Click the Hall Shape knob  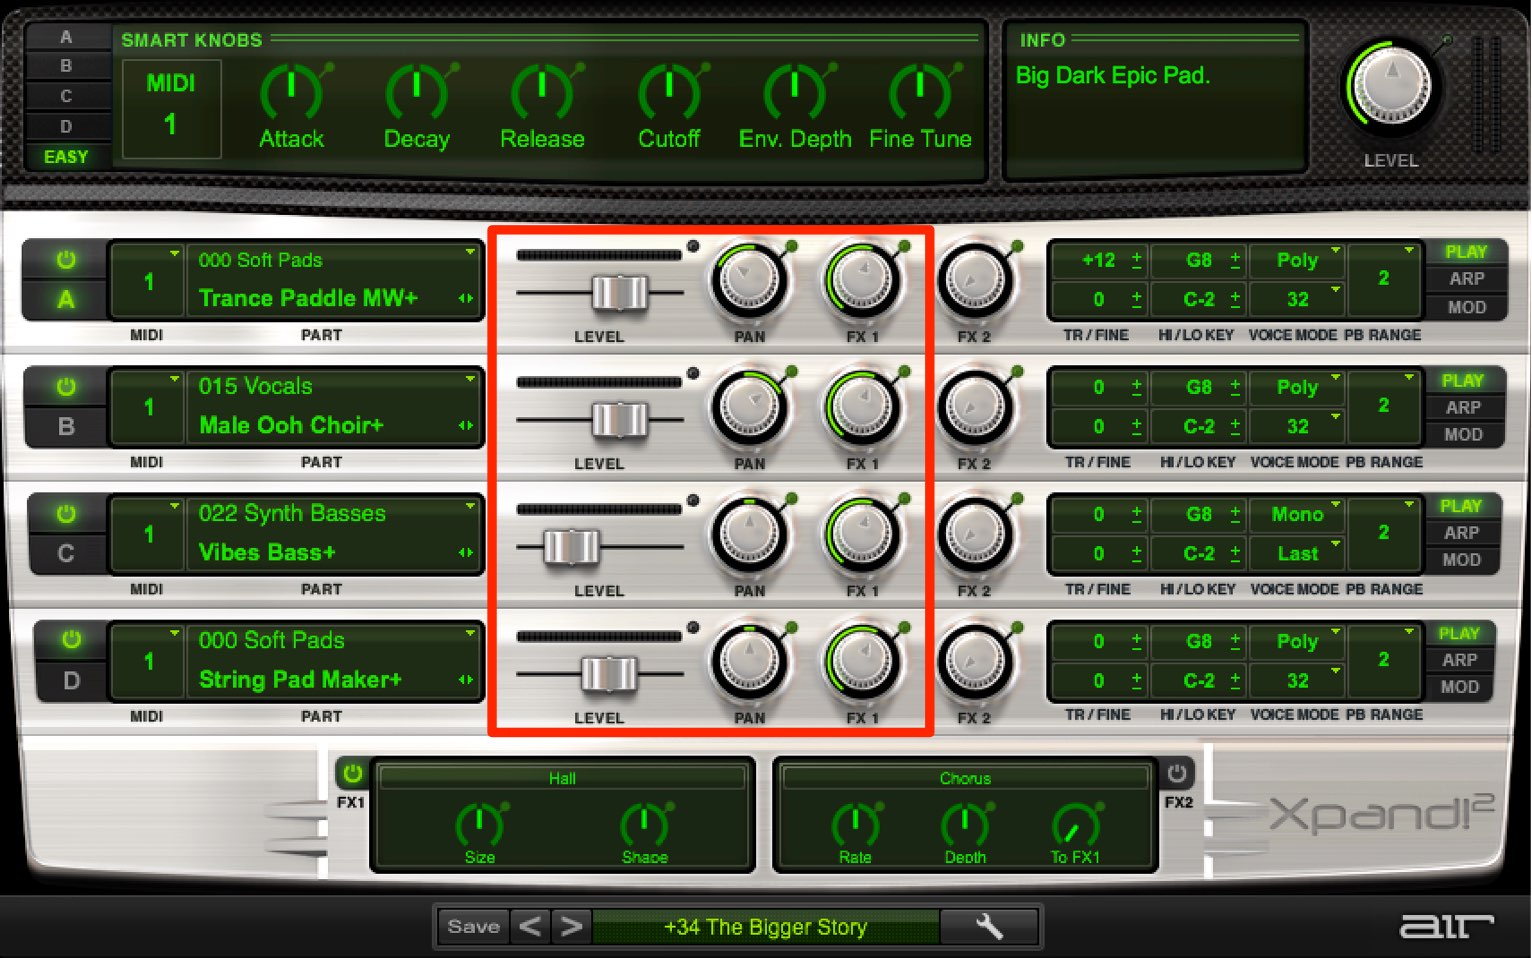click(644, 824)
